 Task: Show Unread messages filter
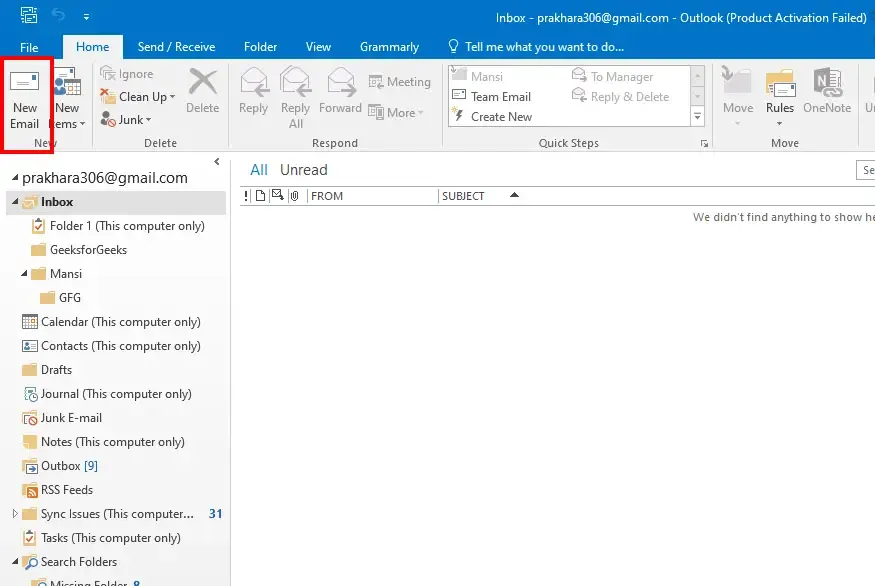tap(304, 170)
